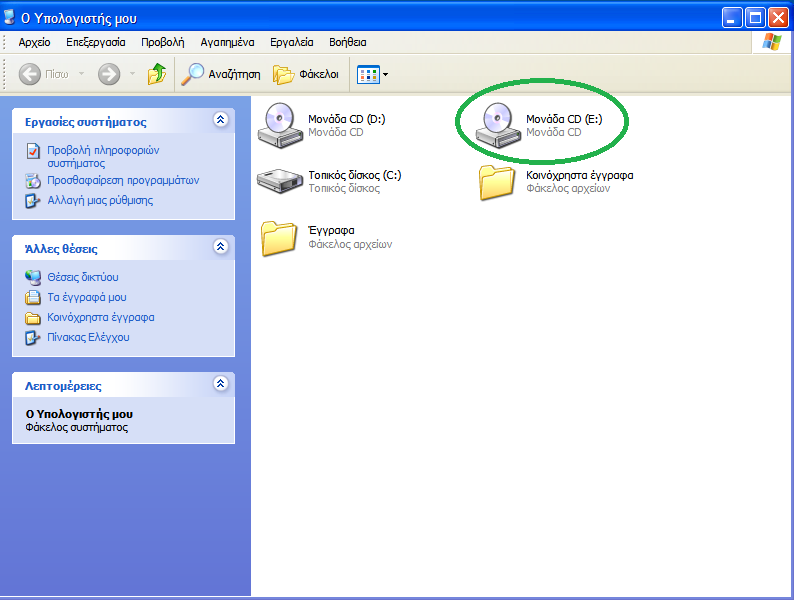Viewport: 794px width, 600px height.
Task: Open Τα έγγραφά μου link
Action: pos(87,297)
